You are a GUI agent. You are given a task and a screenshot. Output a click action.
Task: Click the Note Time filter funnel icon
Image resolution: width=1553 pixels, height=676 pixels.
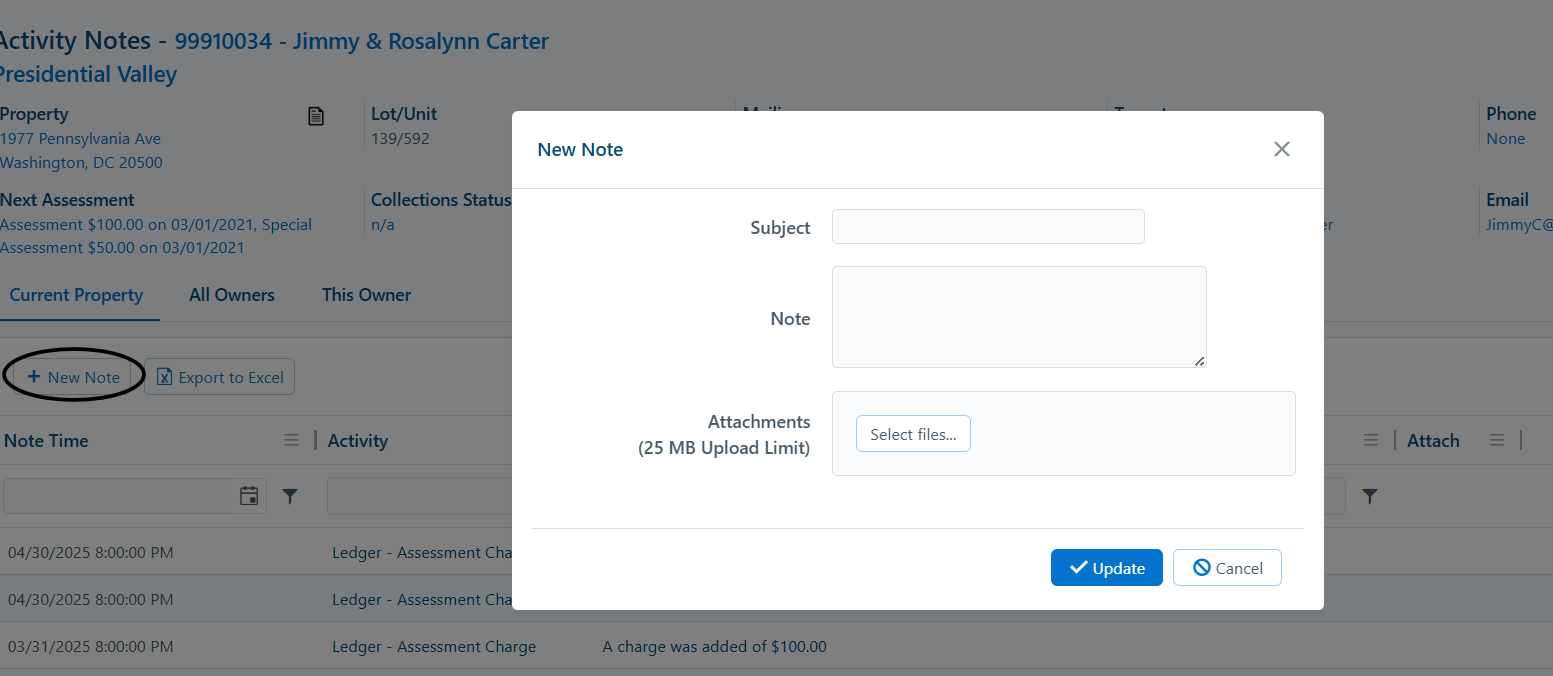click(290, 496)
